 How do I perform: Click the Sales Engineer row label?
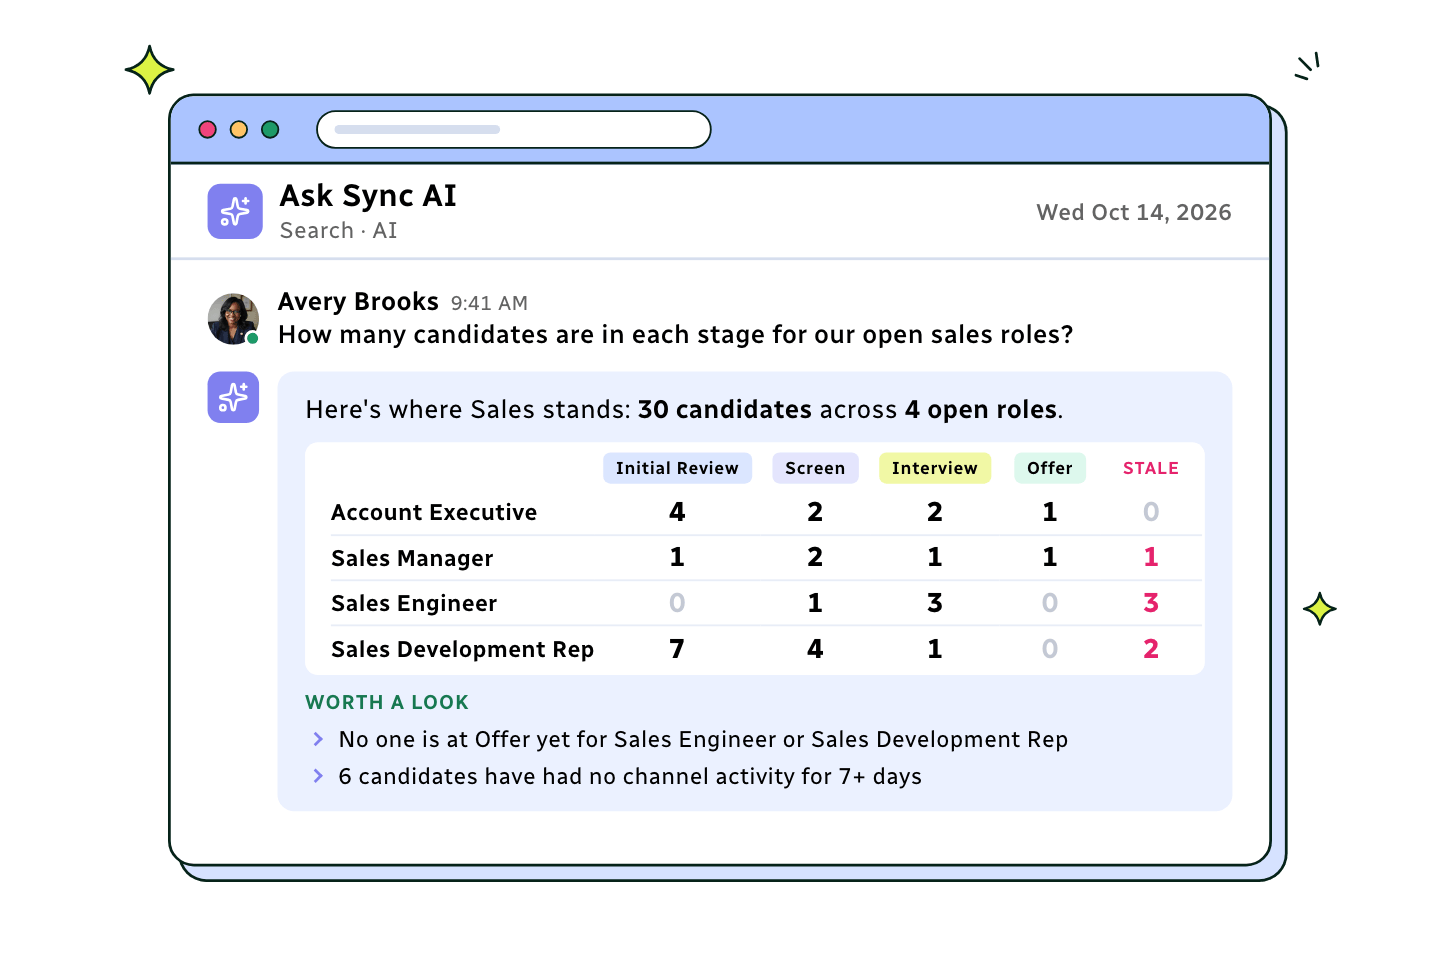click(x=414, y=603)
